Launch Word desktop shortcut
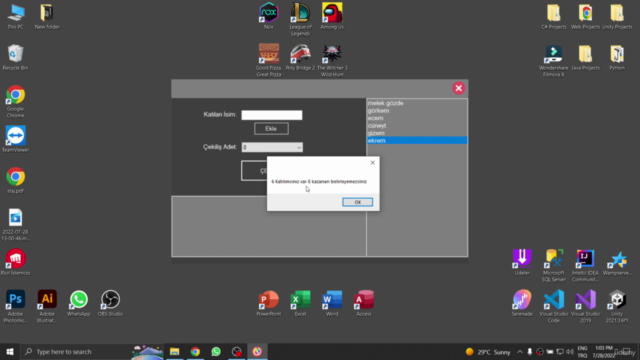 pyautogui.click(x=332, y=303)
